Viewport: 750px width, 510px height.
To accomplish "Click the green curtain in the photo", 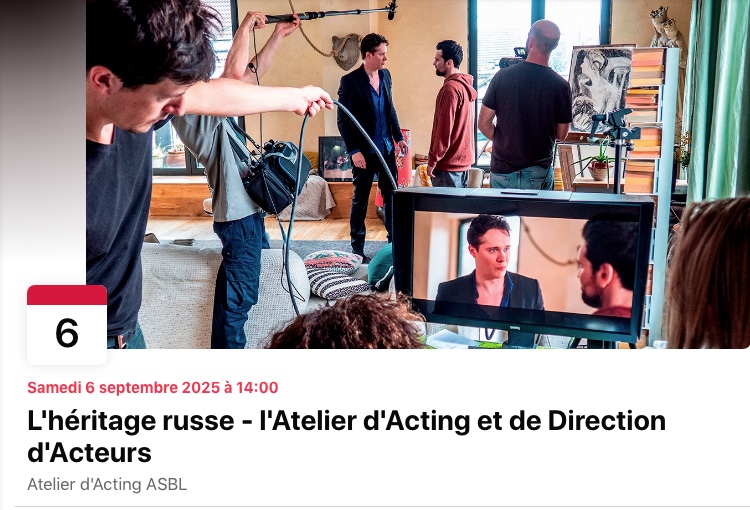I will pyautogui.click(x=716, y=98).
